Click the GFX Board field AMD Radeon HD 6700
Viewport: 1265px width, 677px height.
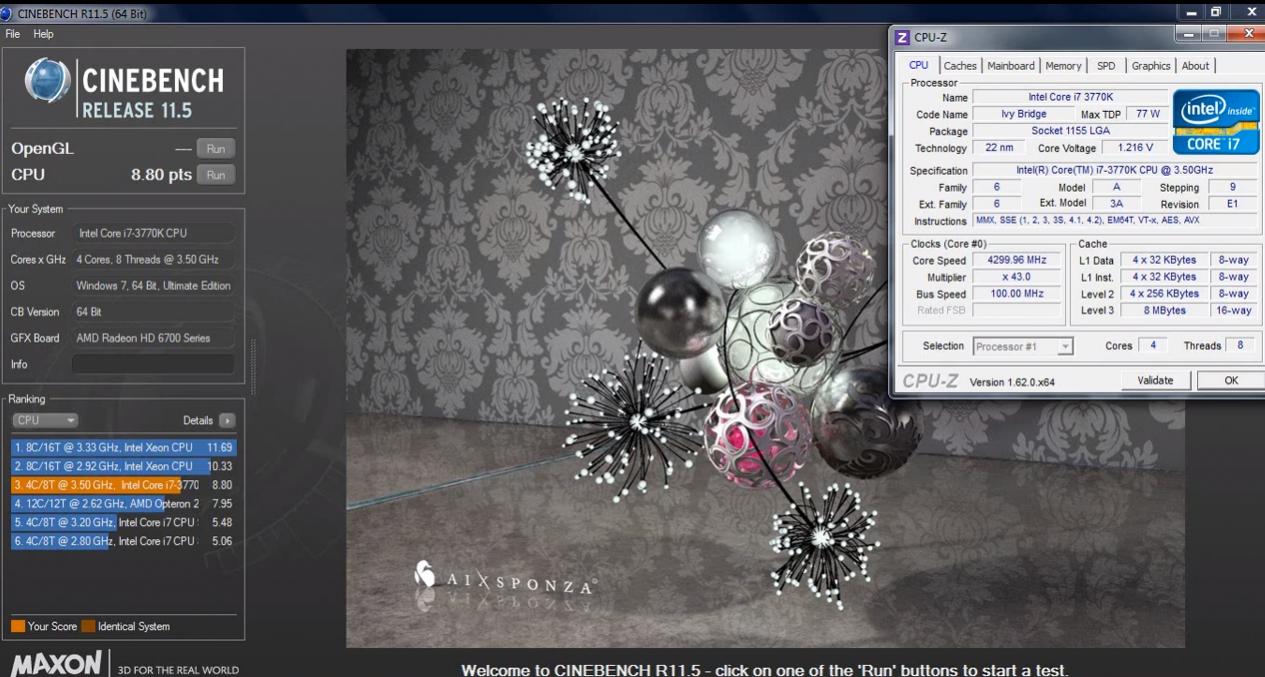[155, 338]
